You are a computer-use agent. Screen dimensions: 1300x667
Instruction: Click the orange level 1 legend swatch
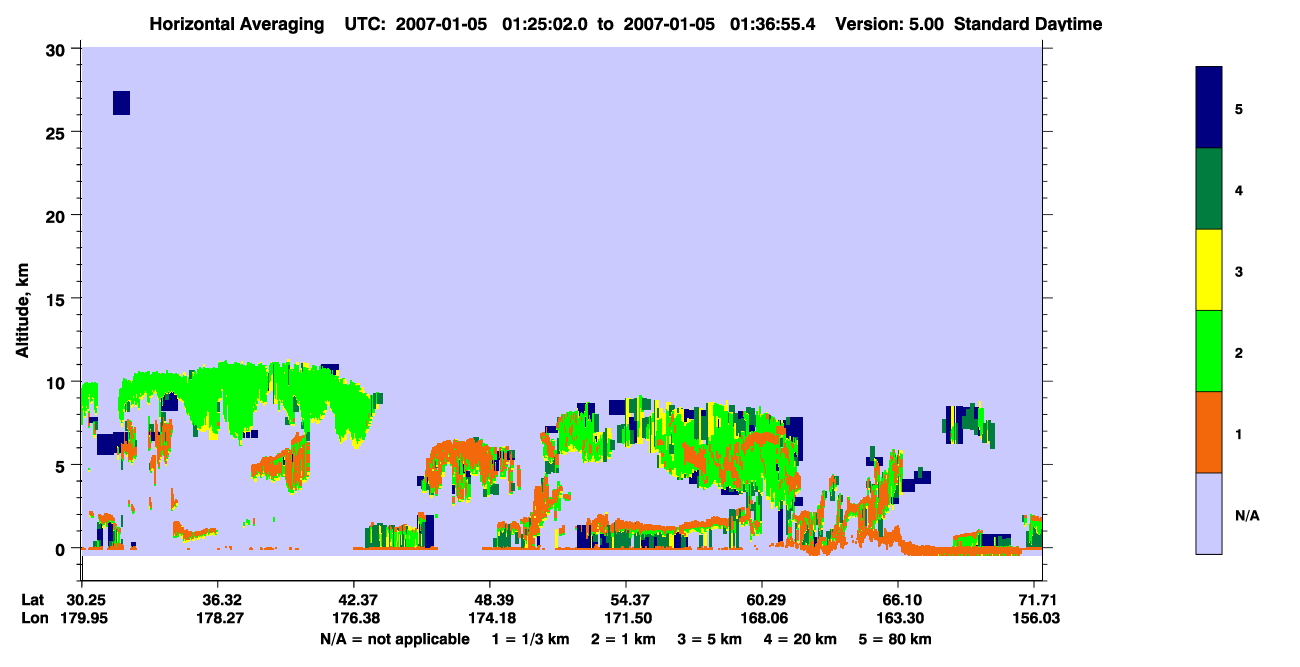pos(1209,432)
